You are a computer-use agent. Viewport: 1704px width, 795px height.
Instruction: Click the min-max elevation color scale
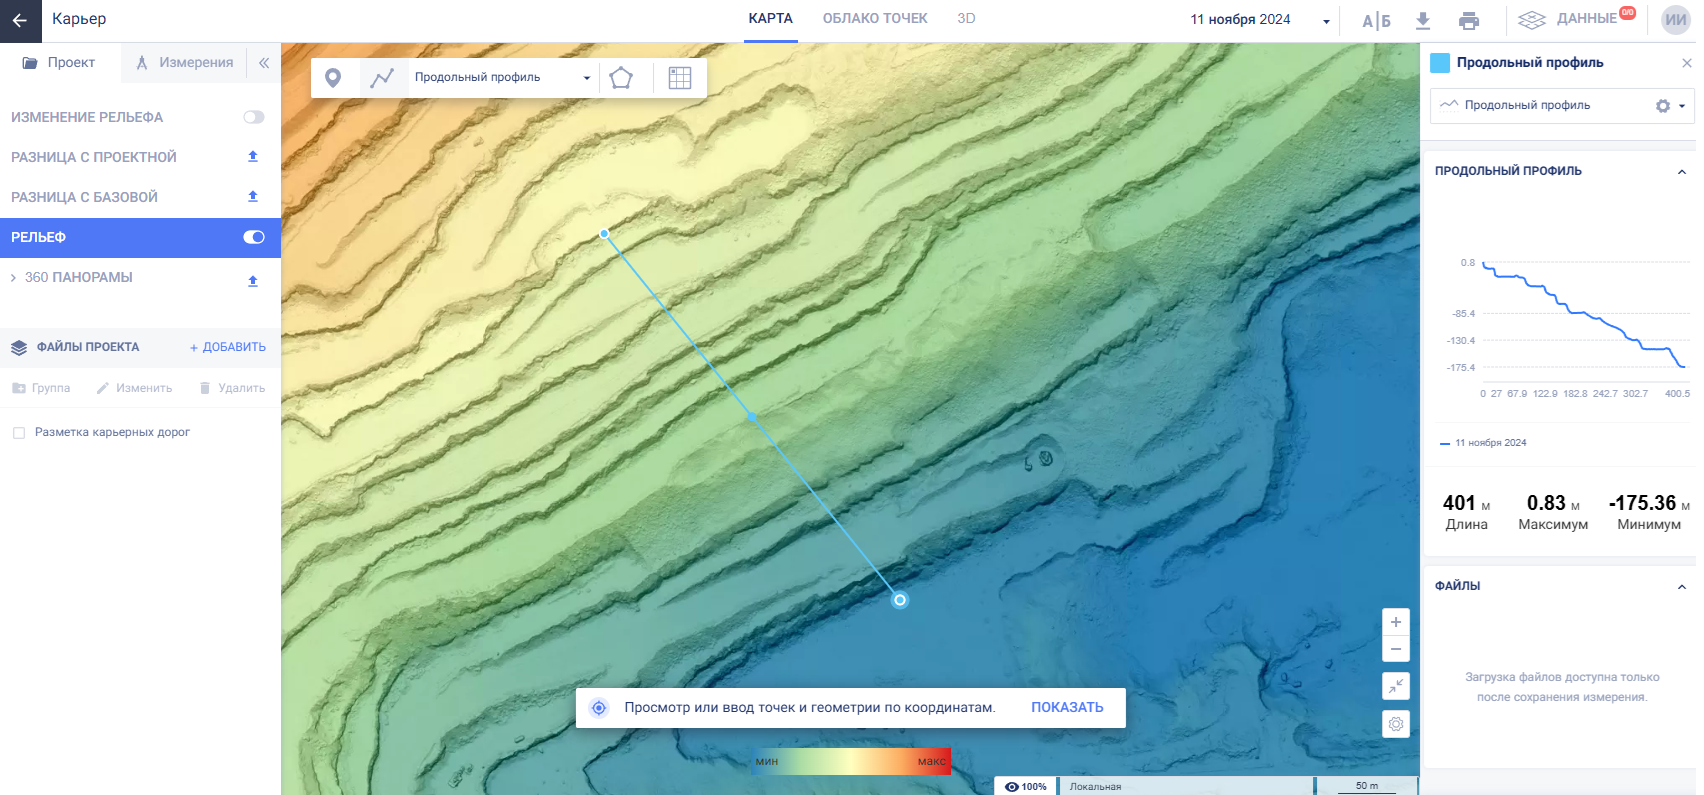(851, 761)
